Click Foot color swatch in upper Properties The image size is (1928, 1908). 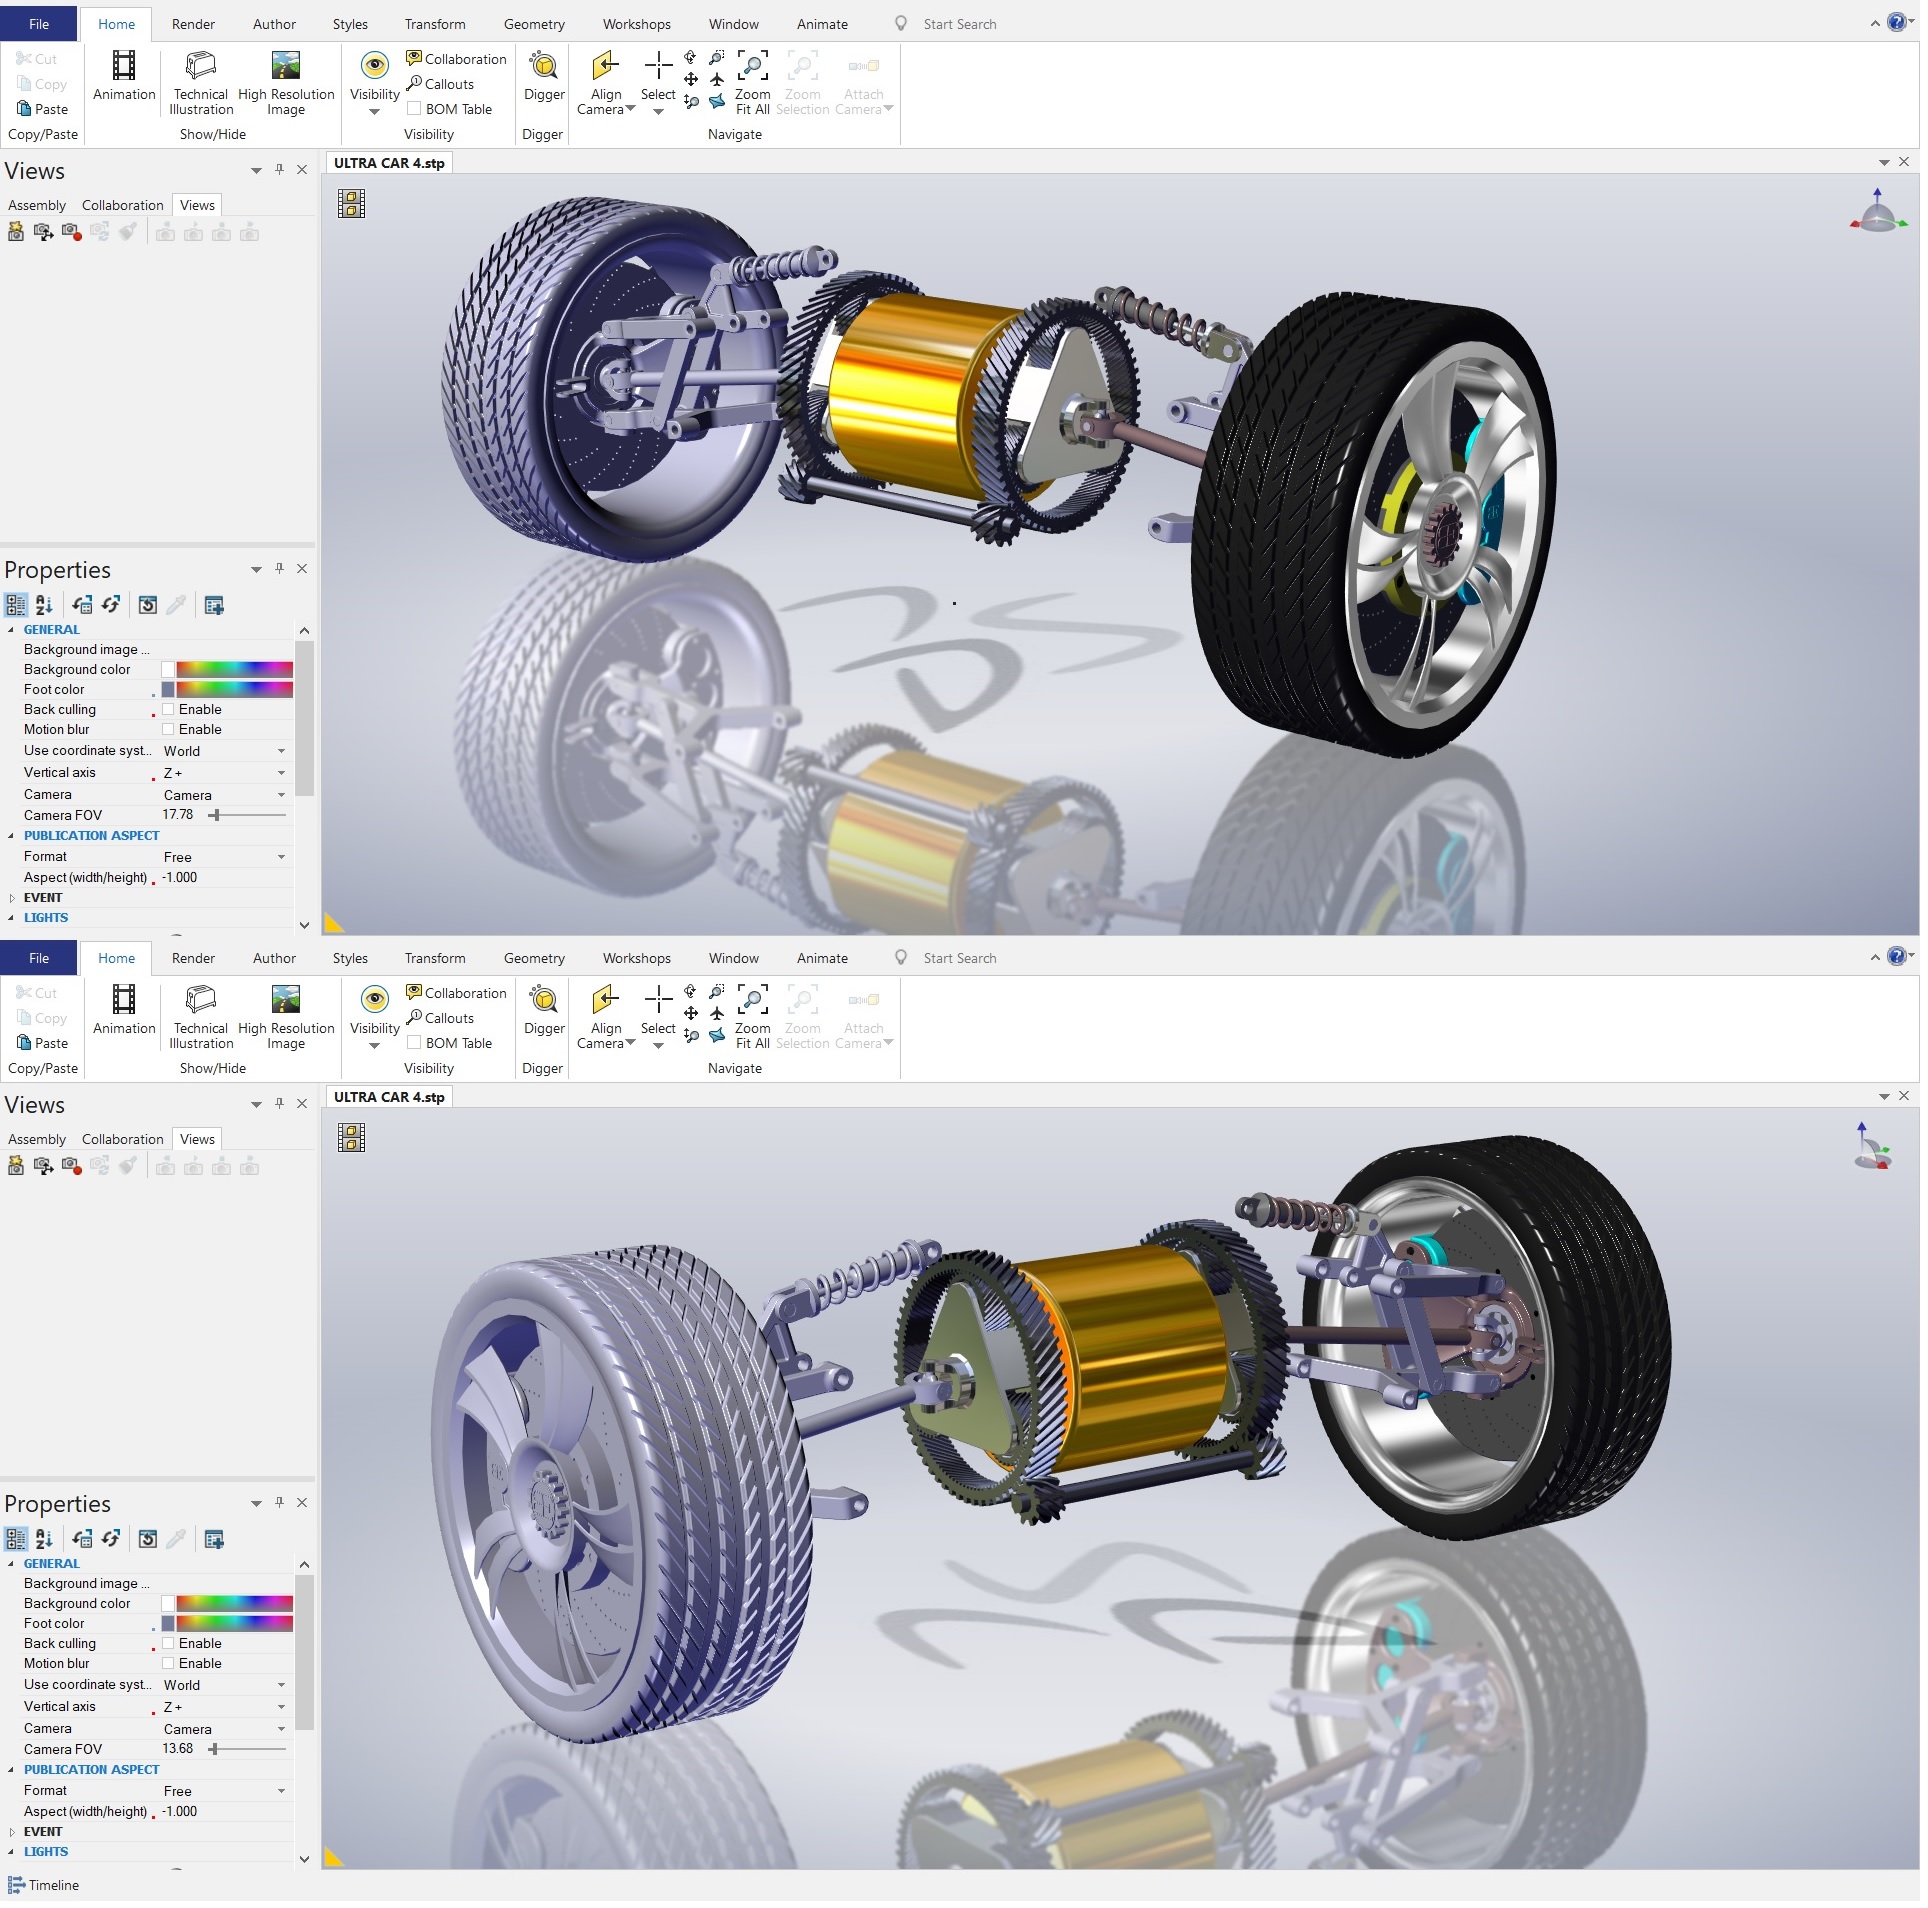[x=169, y=692]
